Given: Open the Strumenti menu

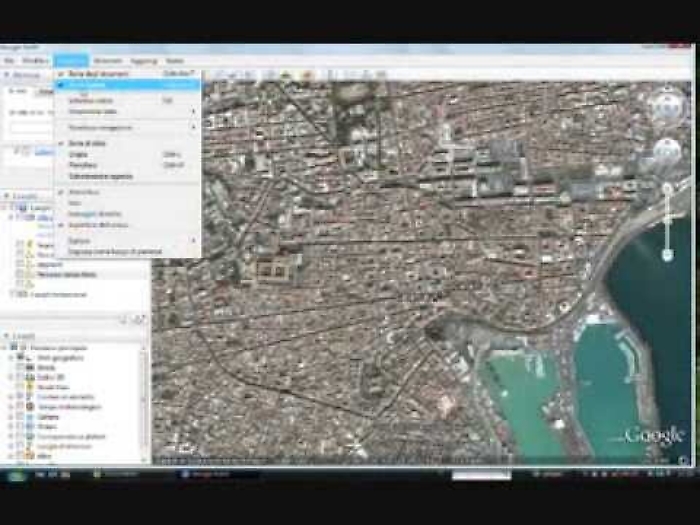Looking at the screenshot, I should coord(107,60).
